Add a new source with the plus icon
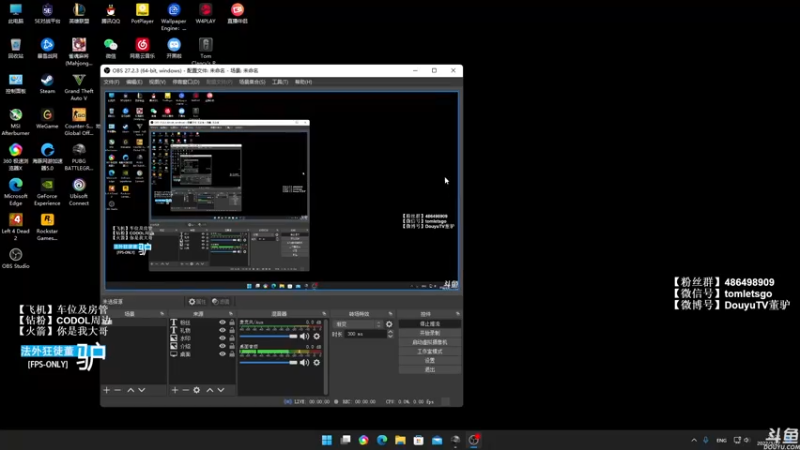The image size is (800, 450). click(x=174, y=390)
